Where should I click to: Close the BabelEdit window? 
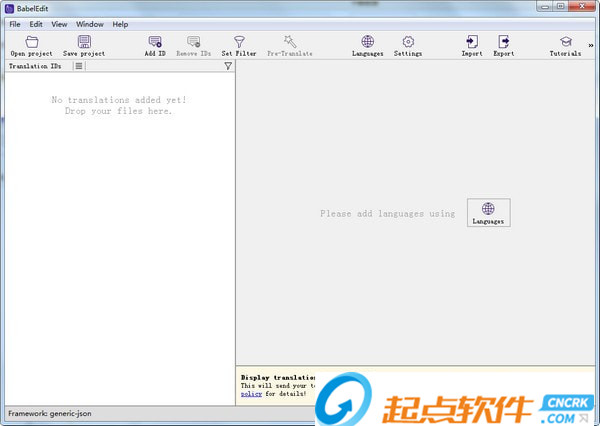582,7
